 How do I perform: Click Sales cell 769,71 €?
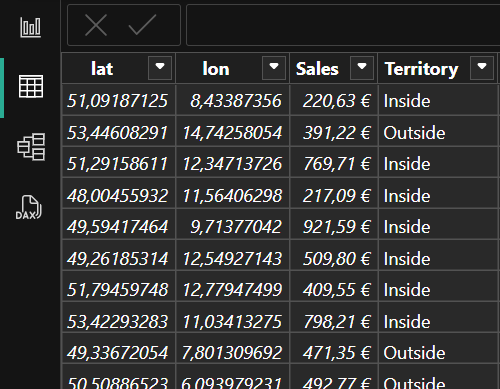pyautogui.click(x=334, y=163)
